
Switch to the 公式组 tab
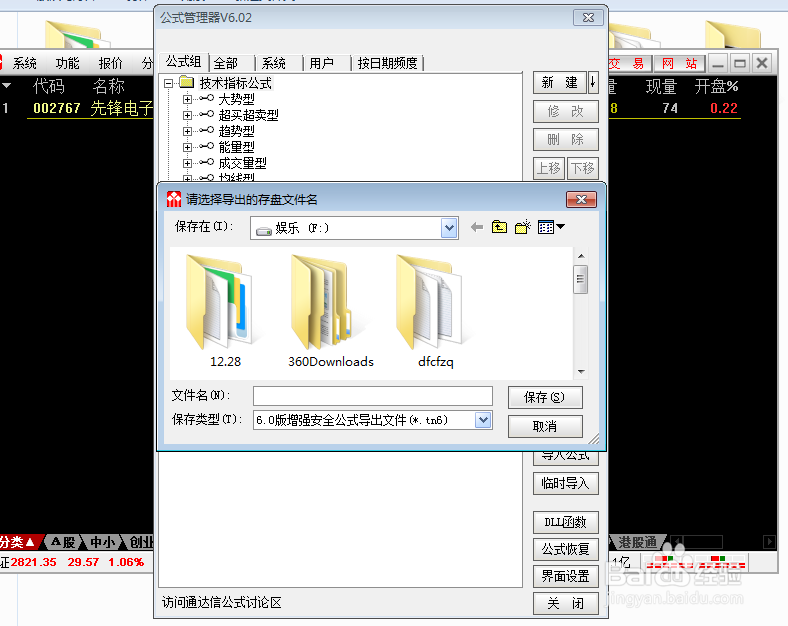[x=183, y=62]
